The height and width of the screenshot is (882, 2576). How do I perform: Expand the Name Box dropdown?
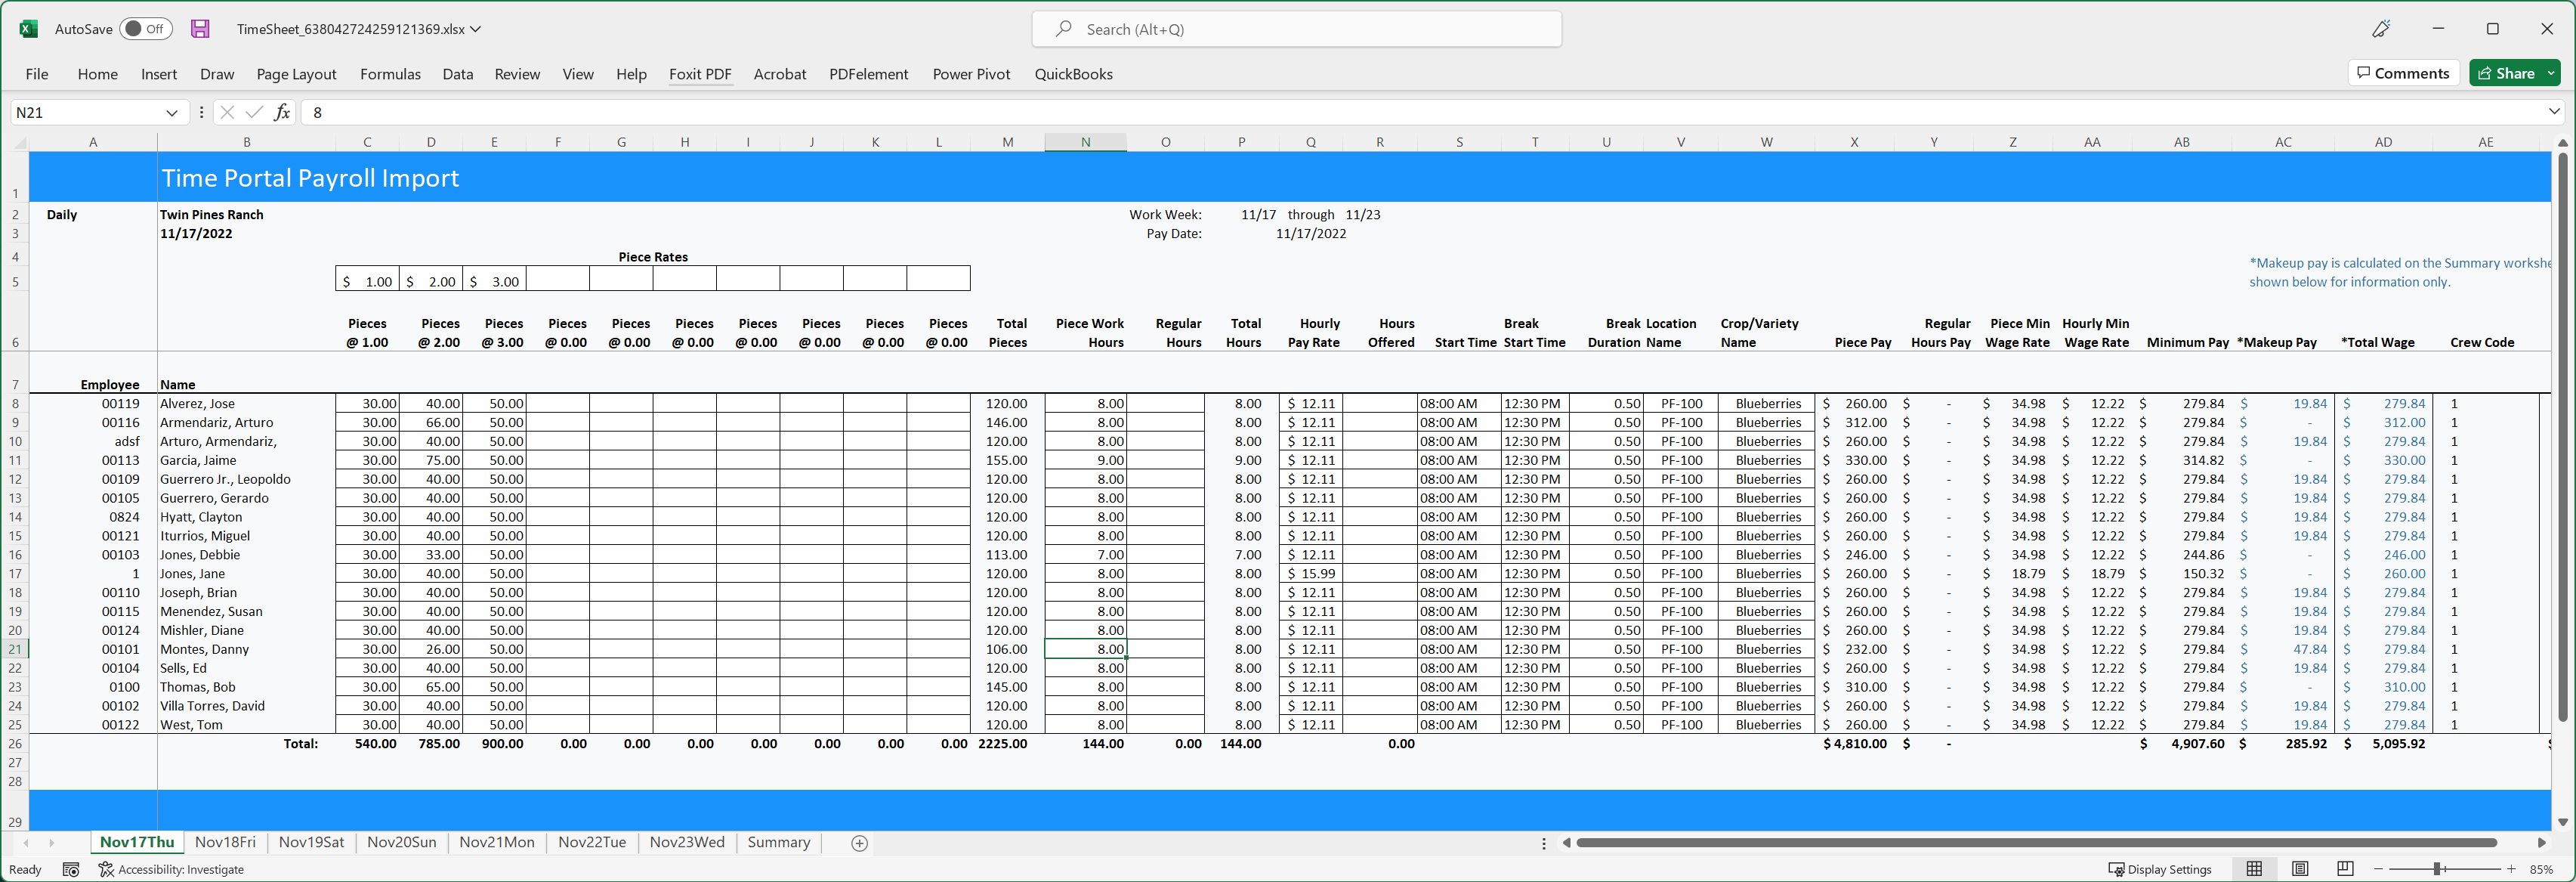171,112
